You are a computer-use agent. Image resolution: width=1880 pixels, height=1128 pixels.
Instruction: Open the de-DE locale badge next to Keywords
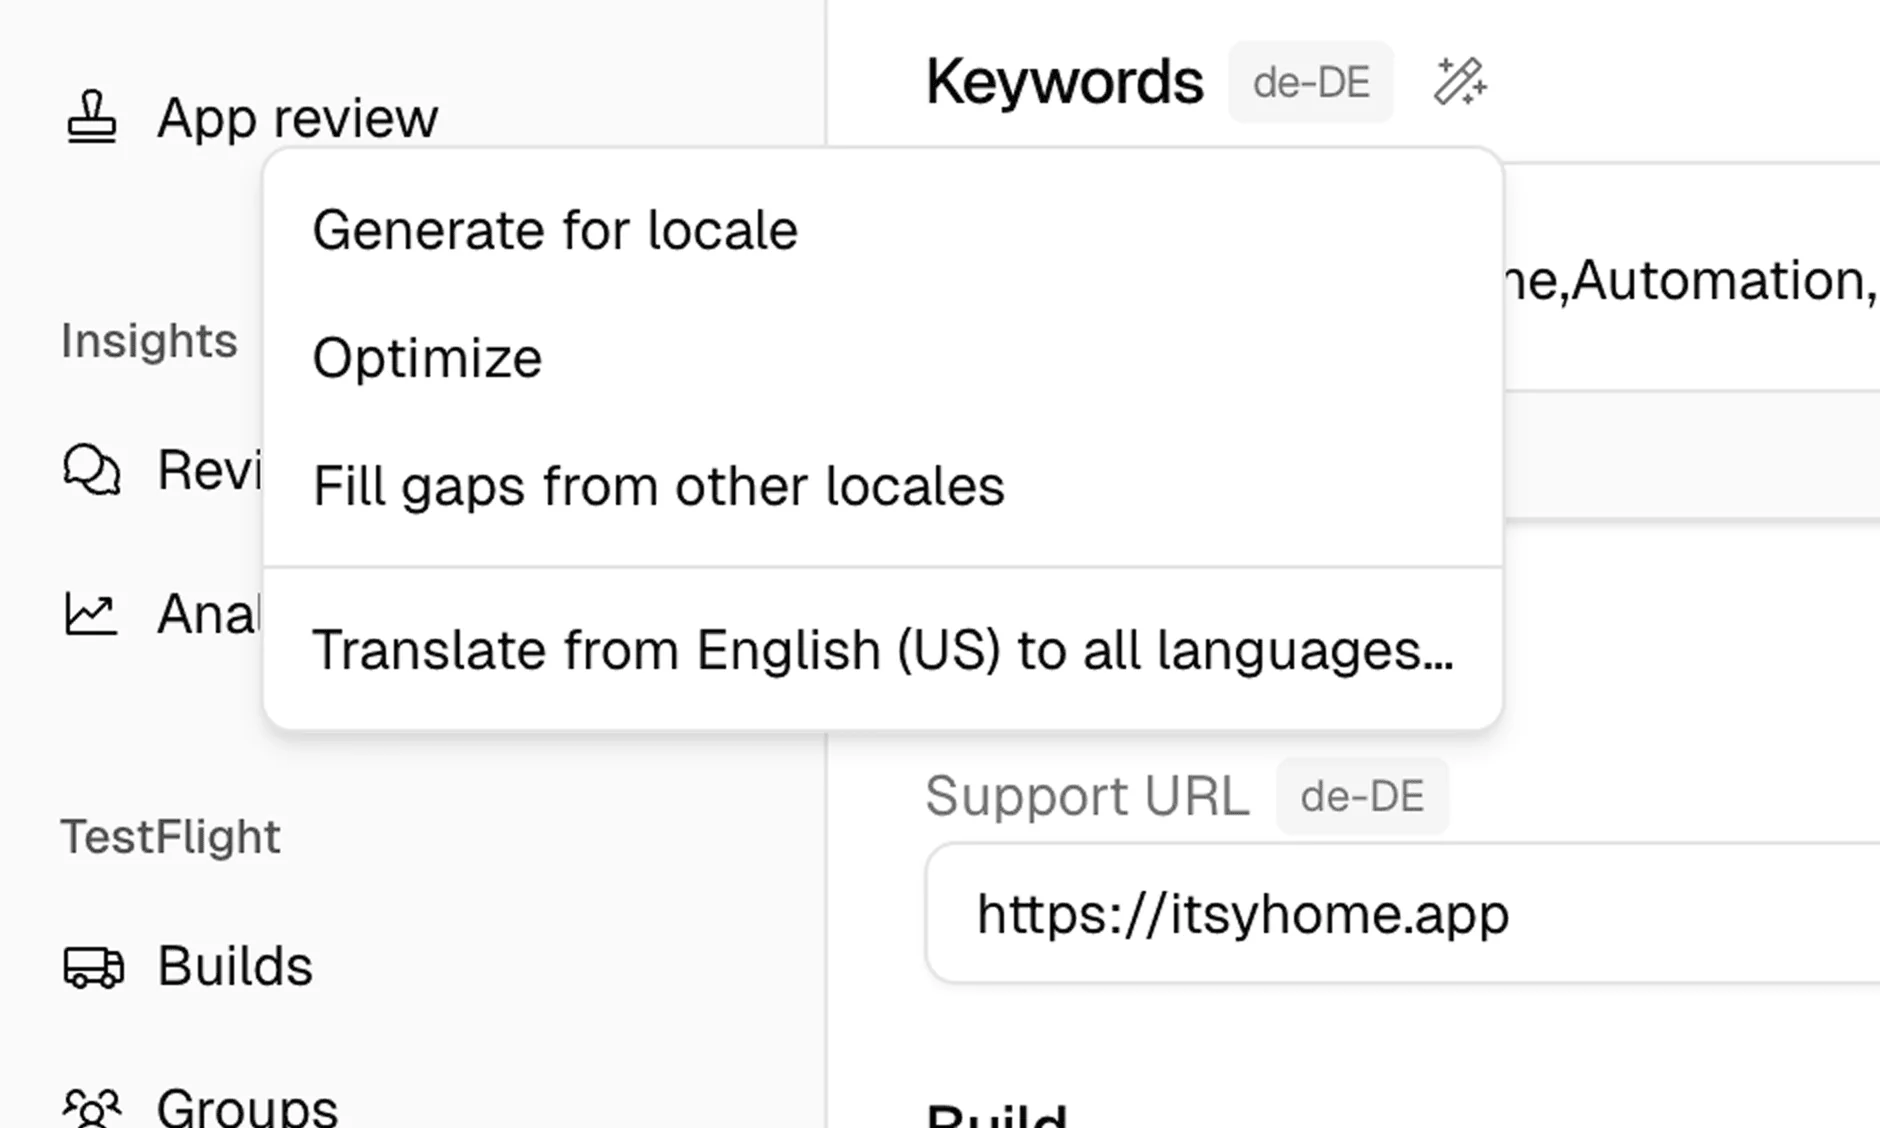[x=1310, y=82]
